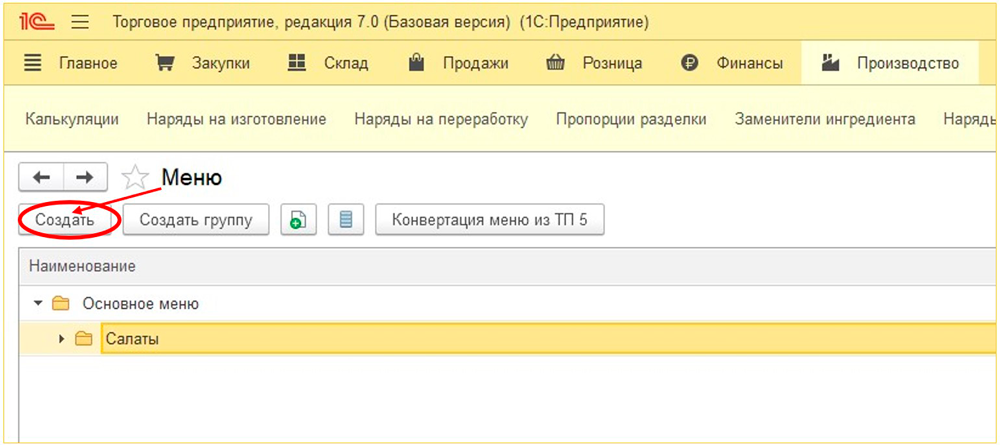Expand the Салаты folder
Viewport: 1000px width, 445px height.
point(62,340)
